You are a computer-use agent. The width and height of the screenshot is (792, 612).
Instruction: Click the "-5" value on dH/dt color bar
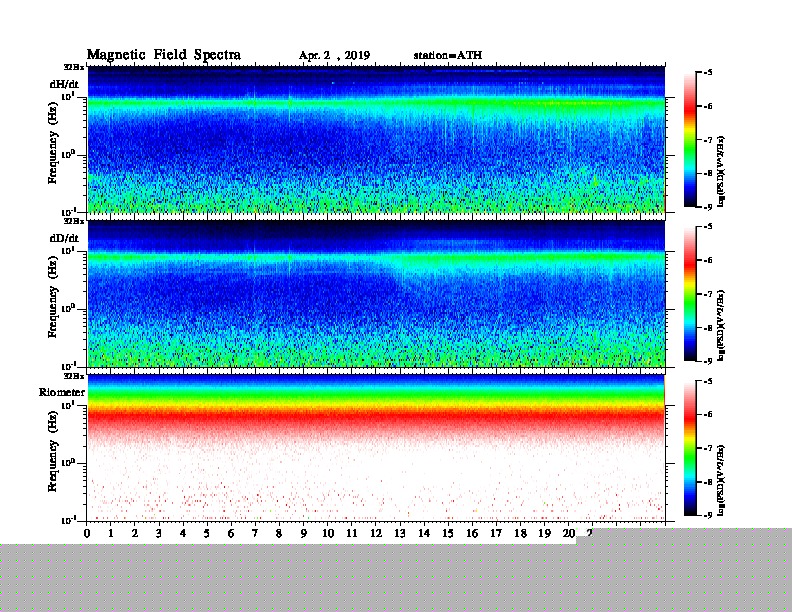coord(708,73)
